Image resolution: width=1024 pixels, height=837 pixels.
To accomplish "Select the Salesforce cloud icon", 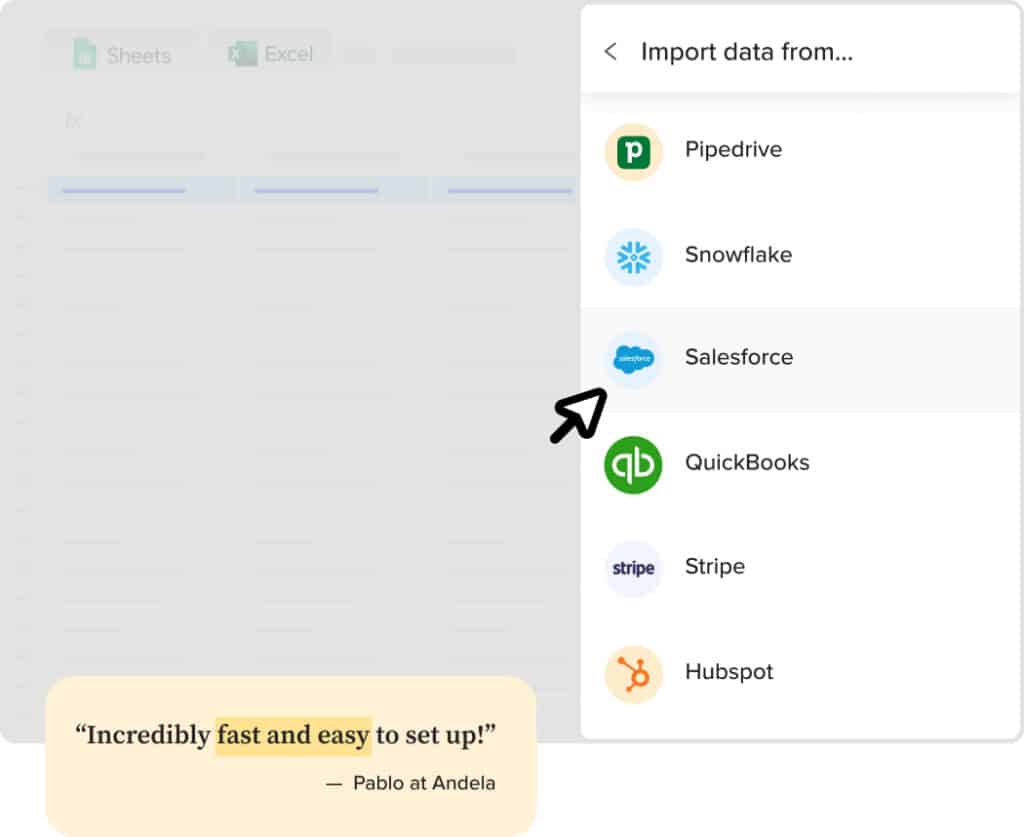I will coord(633,357).
